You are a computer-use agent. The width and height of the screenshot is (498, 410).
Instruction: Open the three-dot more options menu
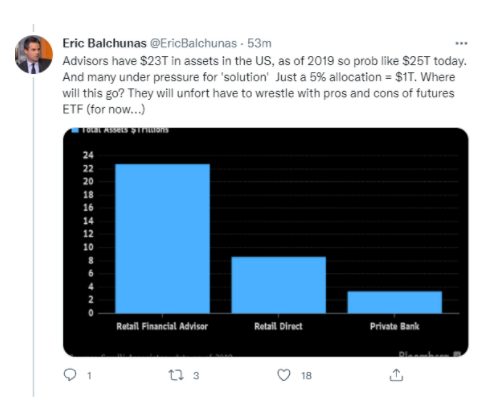coord(461,43)
